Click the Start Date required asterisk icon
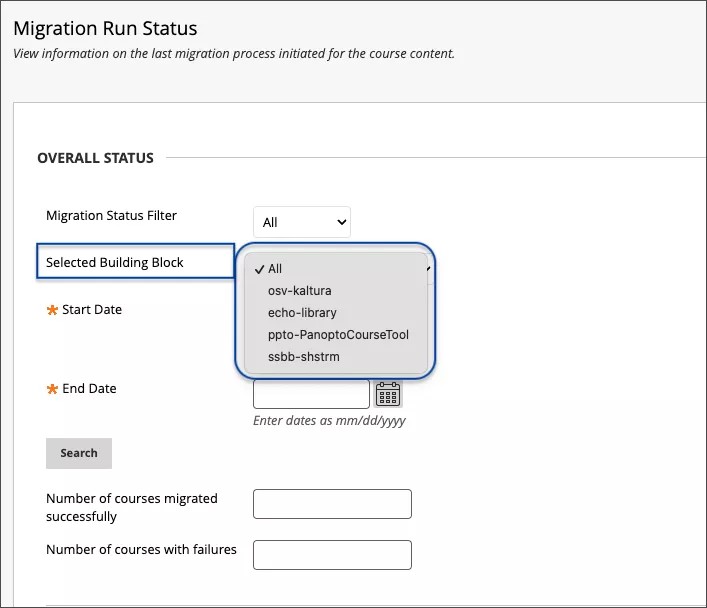 click(x=52, y=311)
